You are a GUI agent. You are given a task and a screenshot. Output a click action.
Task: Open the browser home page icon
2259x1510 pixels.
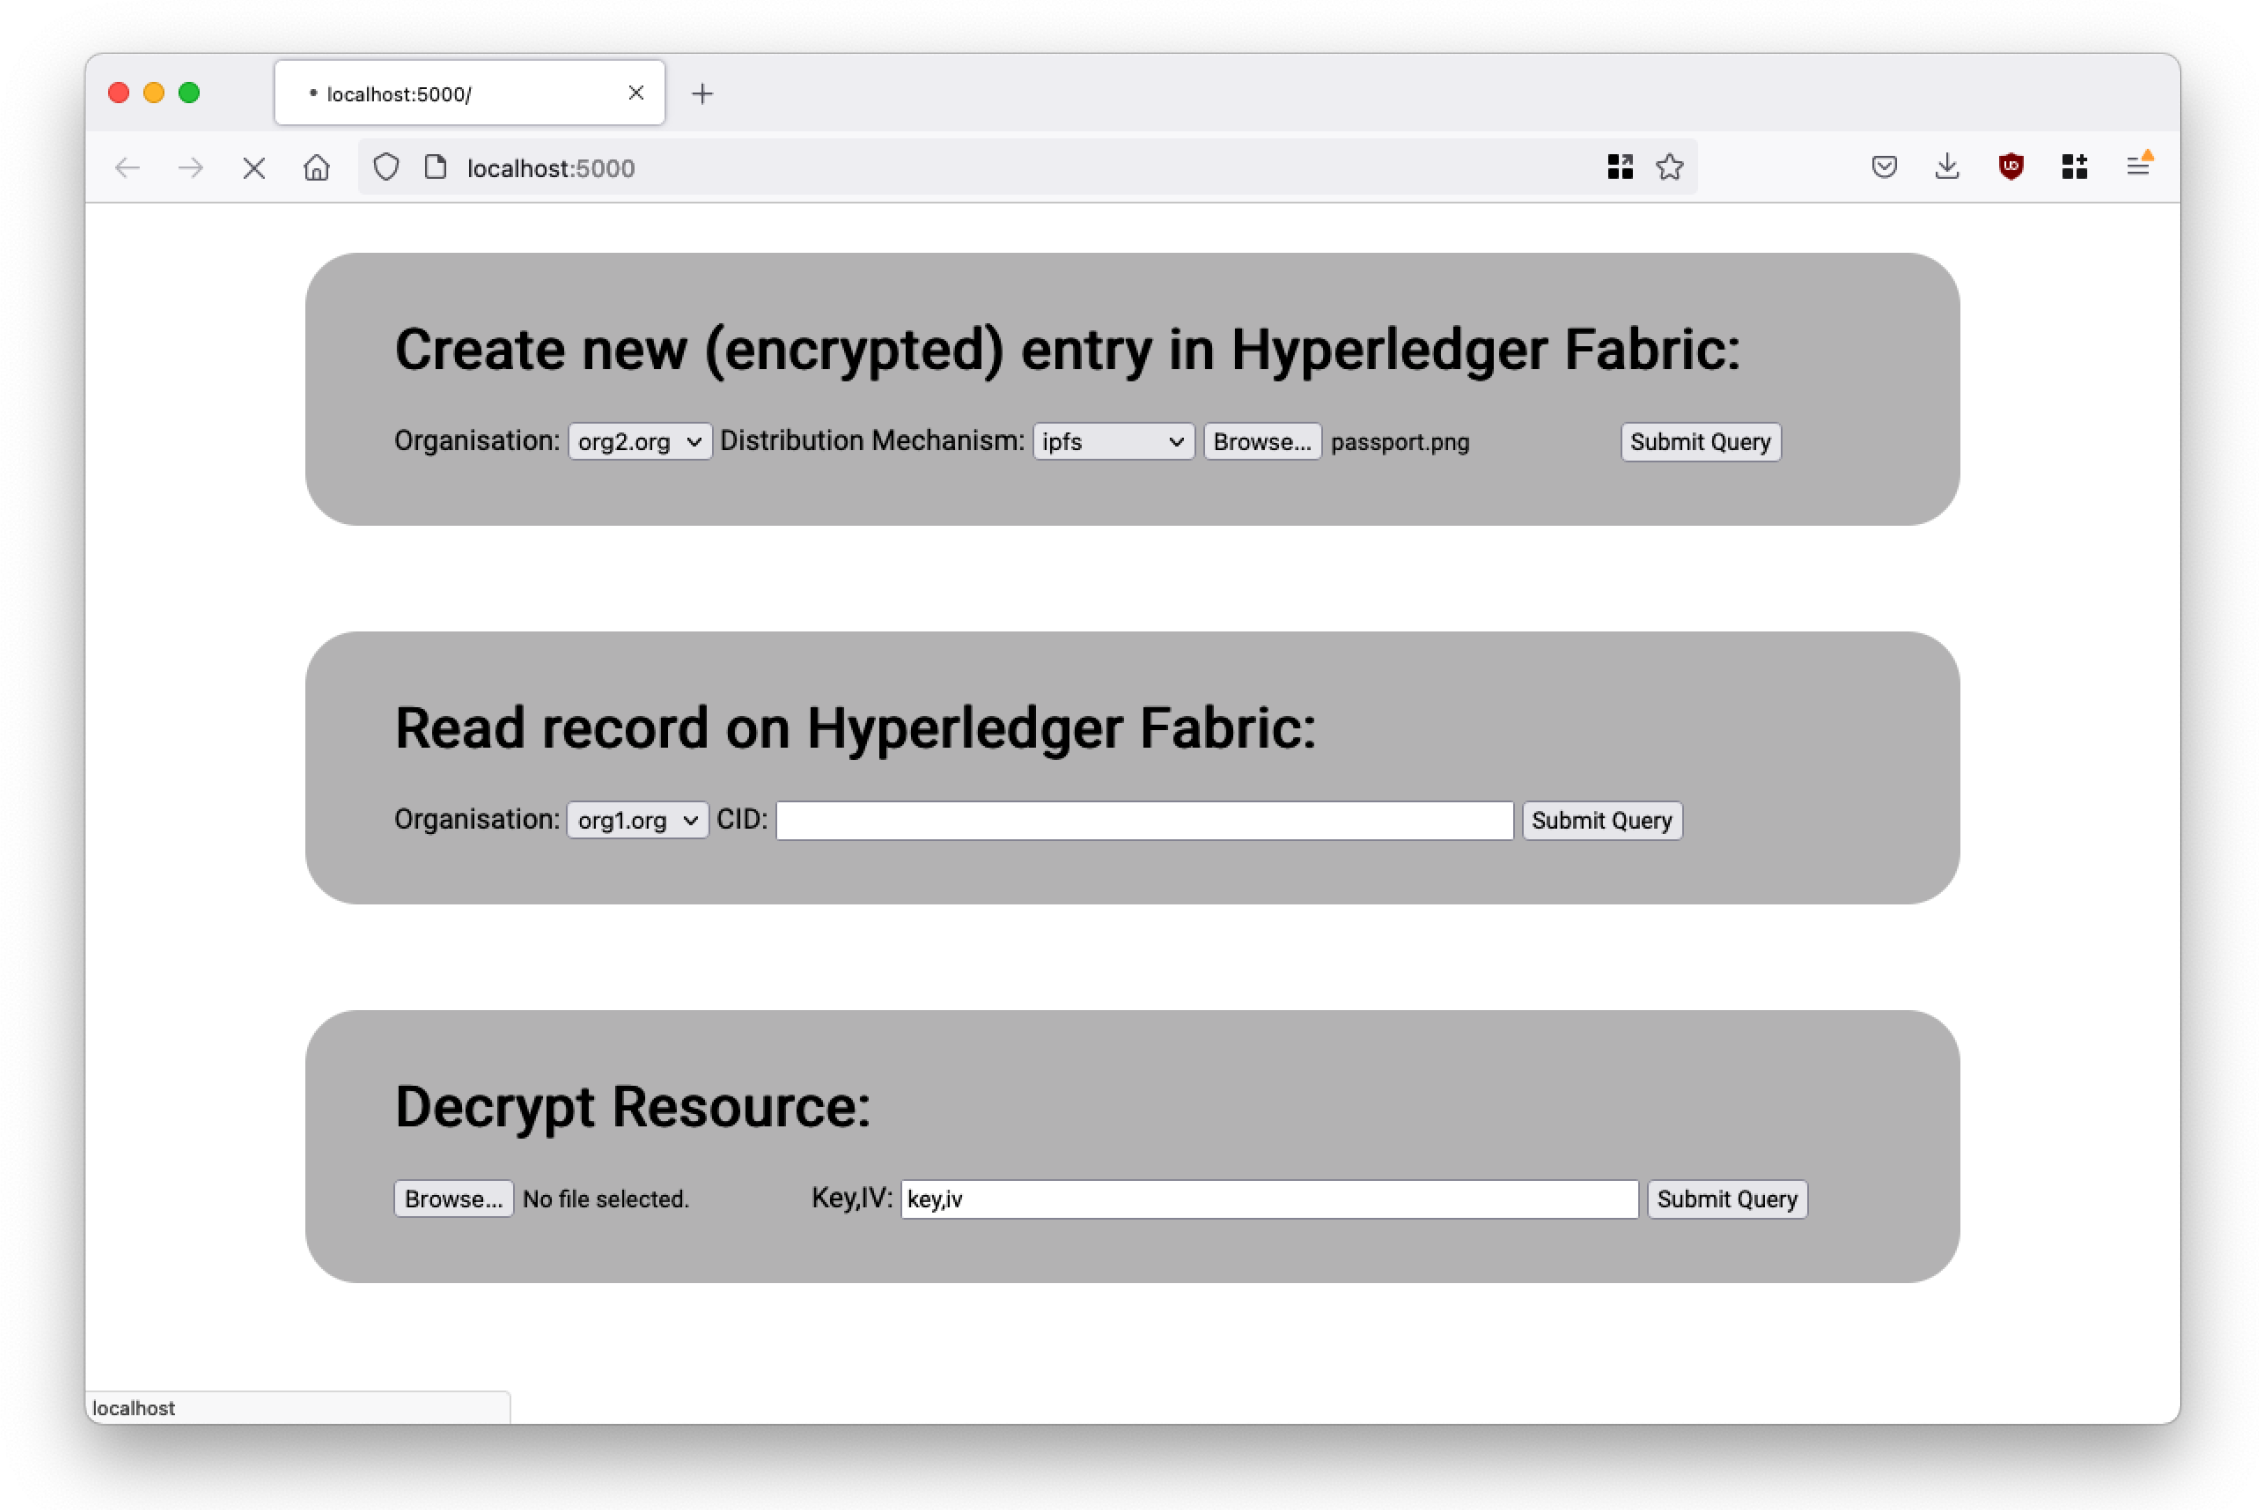point(316,167)
